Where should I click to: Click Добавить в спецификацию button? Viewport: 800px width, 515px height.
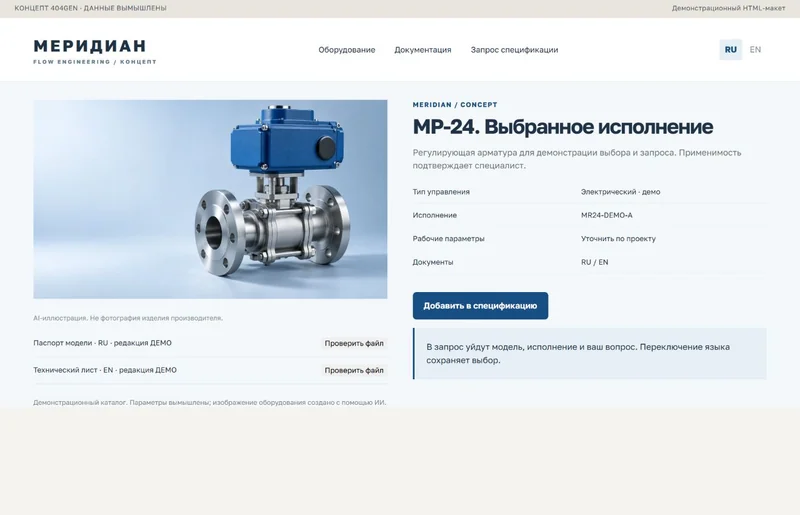480,306
